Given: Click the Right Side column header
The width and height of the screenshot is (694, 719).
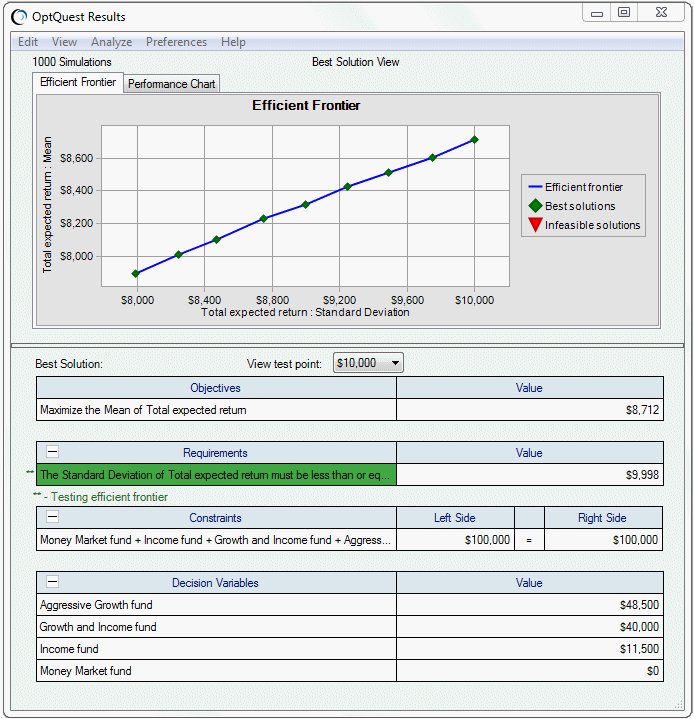Looking at the screenshot, I should [603, 518].
